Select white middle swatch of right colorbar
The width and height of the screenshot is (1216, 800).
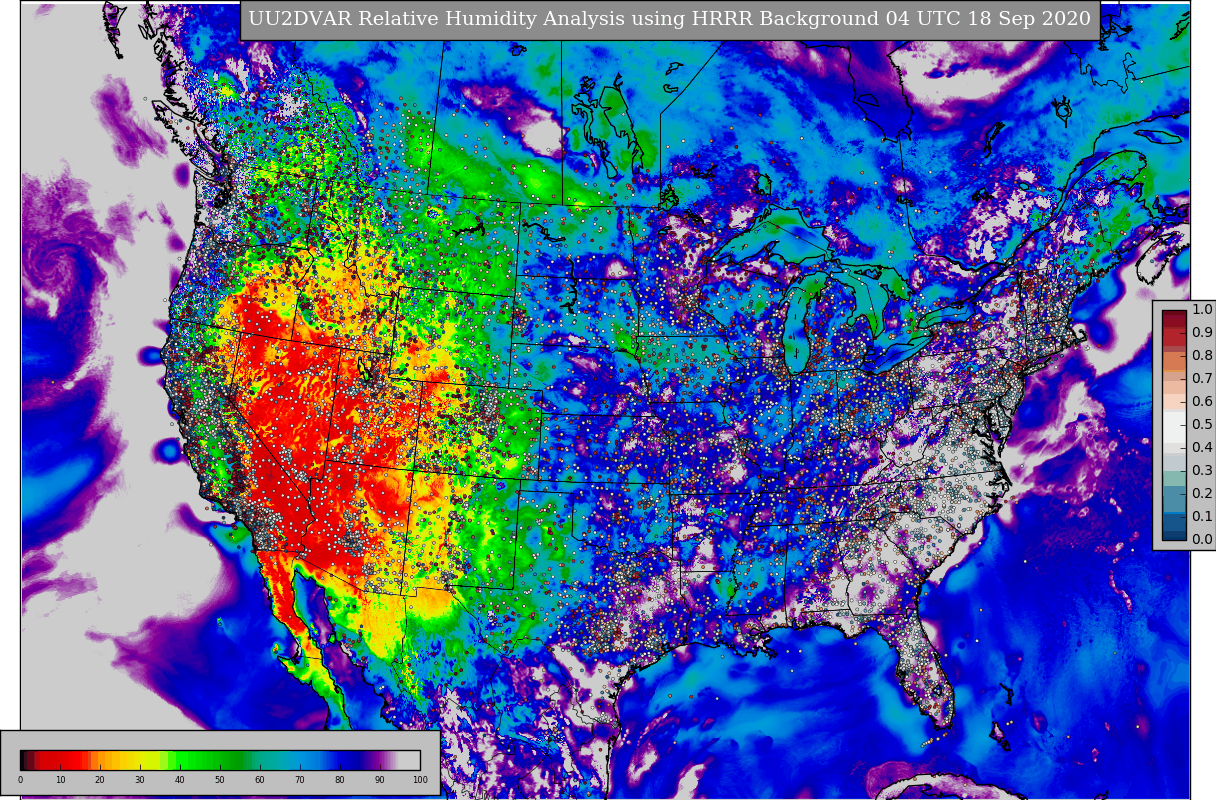click(x=1174, y=425)
